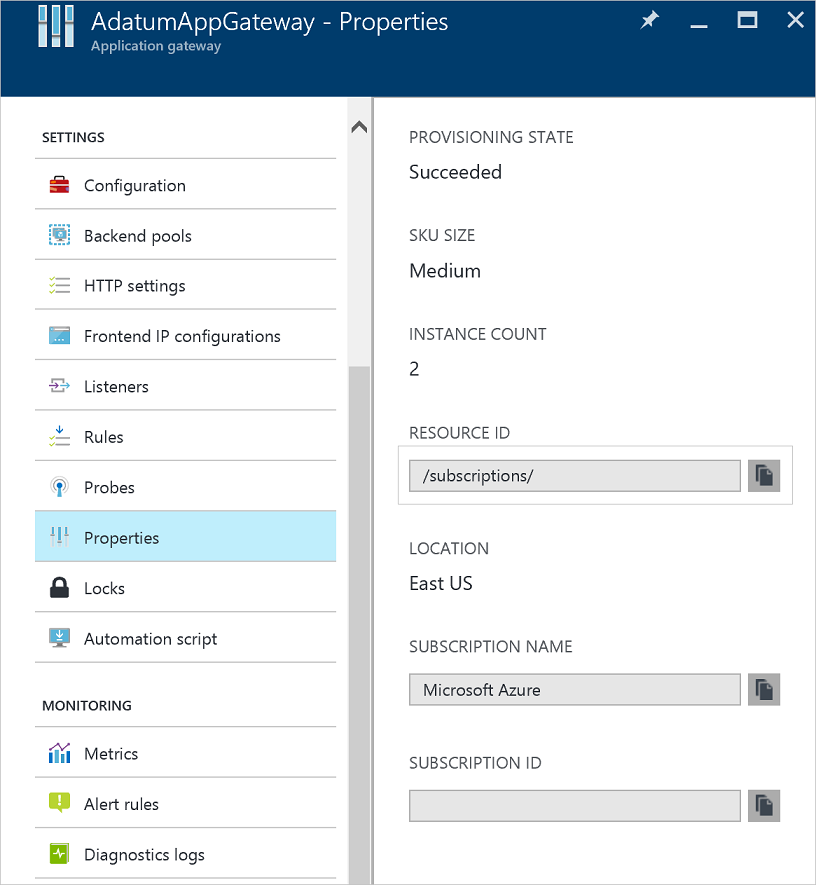Viewport: 816px width, 885px height.
Task: Click the Resource ID text field
Action: point(574,476)
